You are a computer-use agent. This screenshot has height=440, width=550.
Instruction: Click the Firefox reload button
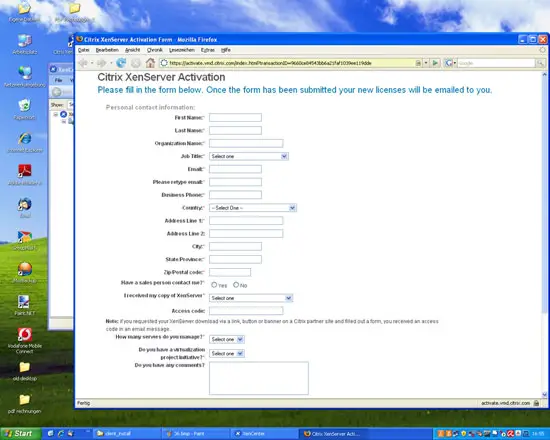tap(121, 63)
